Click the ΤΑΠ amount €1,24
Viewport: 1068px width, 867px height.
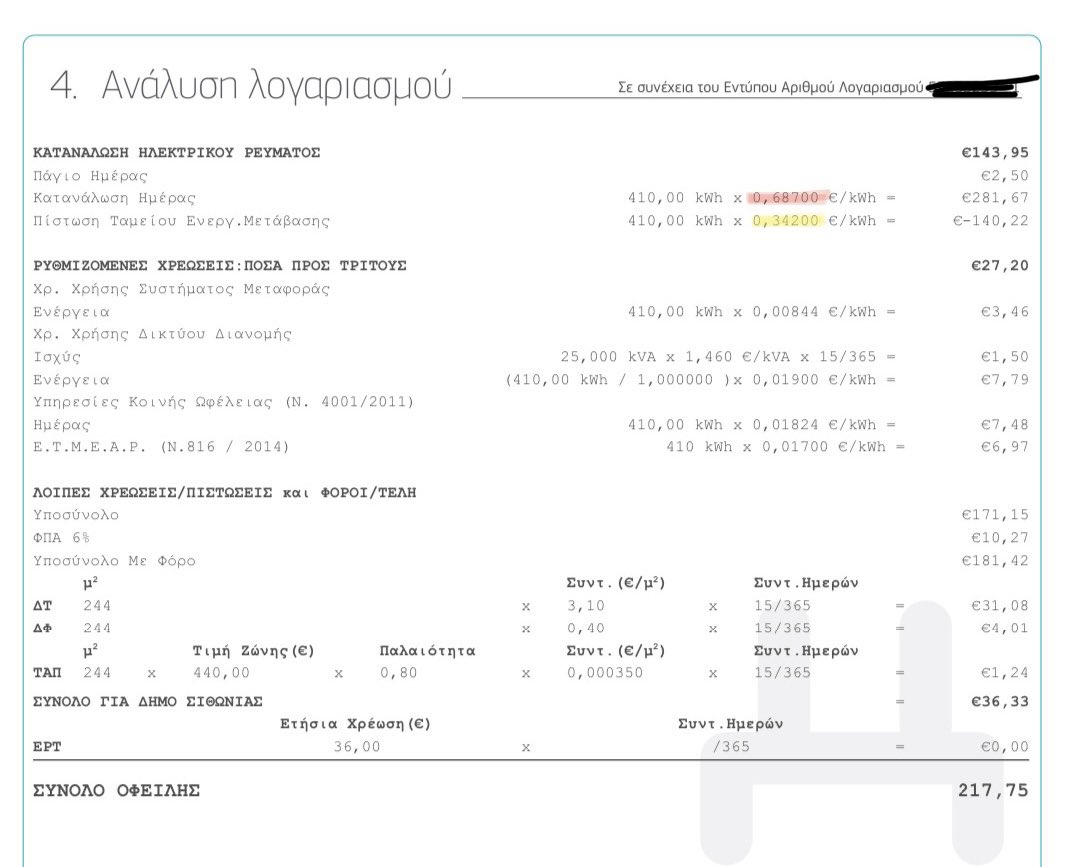[1004, 673]
